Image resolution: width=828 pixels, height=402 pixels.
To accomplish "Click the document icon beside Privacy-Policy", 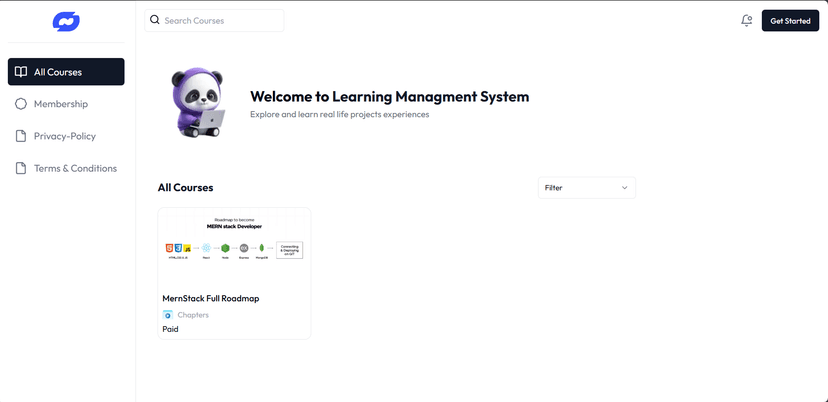I will tap(21, 136).
